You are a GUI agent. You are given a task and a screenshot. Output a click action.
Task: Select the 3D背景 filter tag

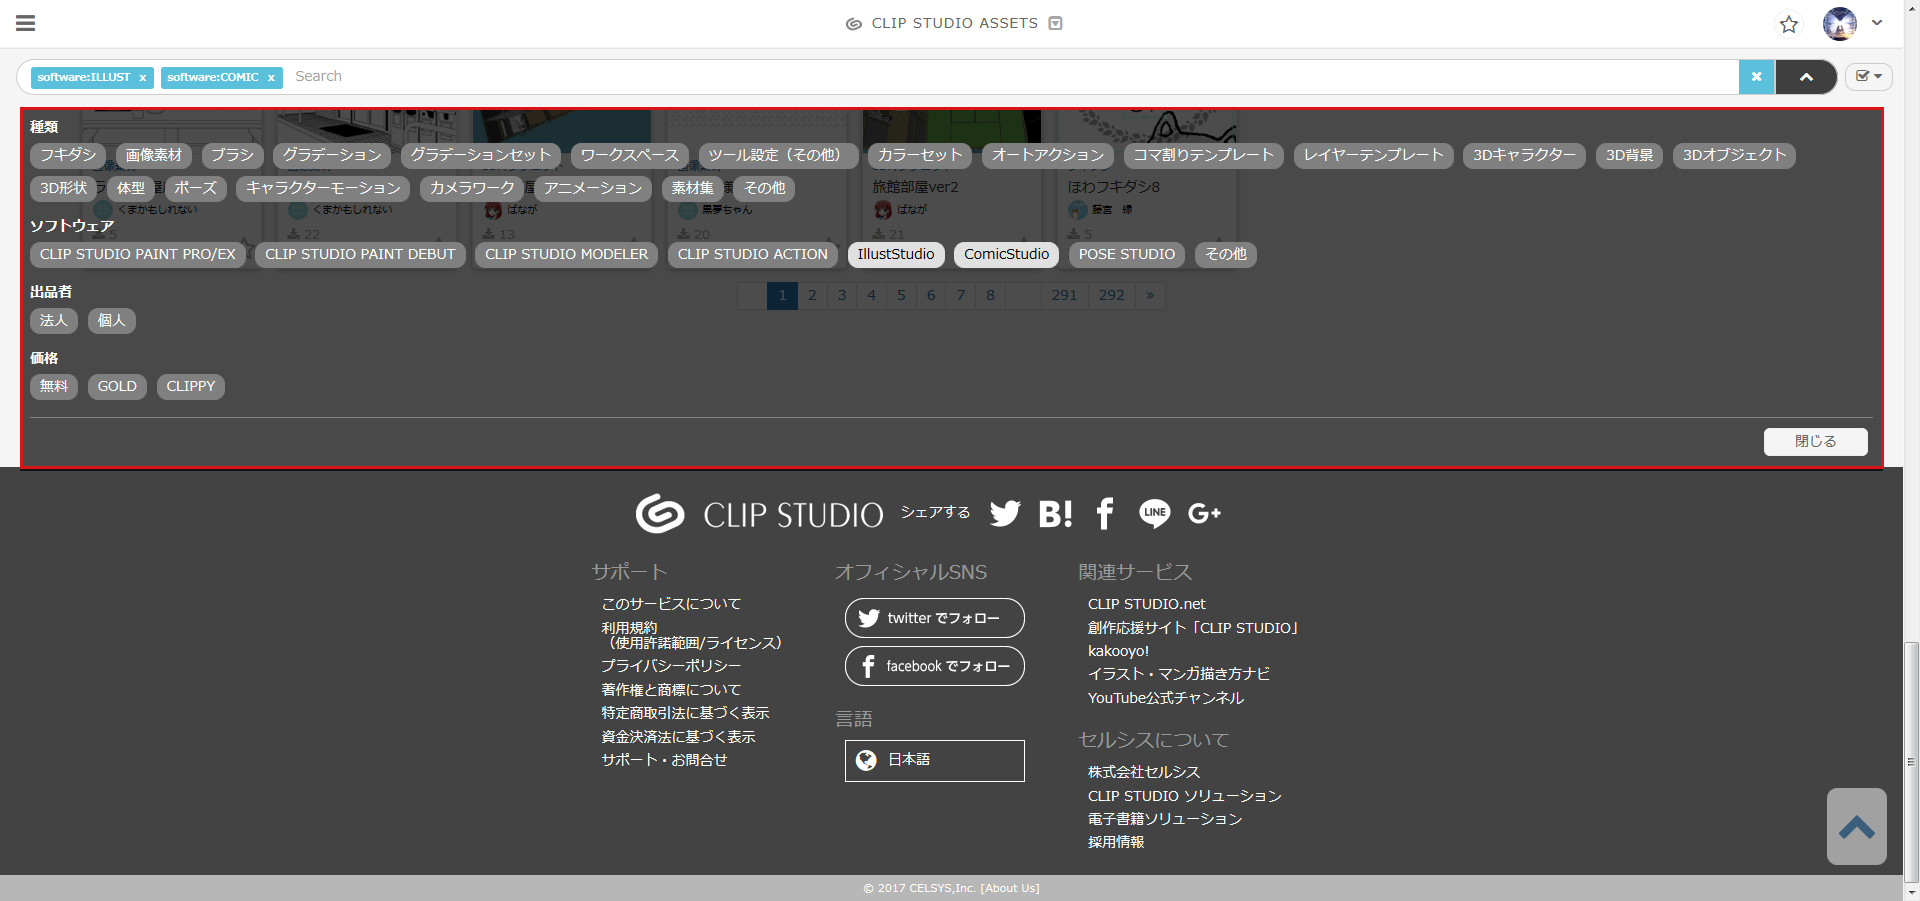[x=1629, y=155]
